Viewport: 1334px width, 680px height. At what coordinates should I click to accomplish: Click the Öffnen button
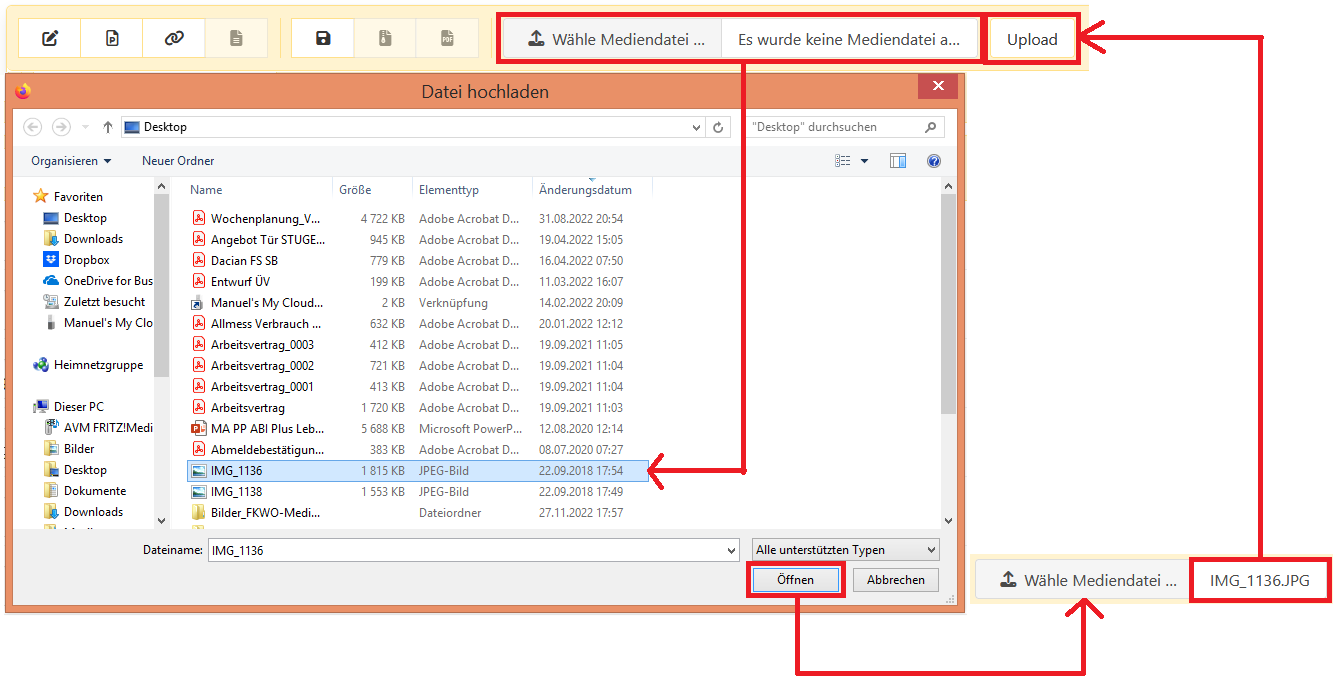coord(796,580)
